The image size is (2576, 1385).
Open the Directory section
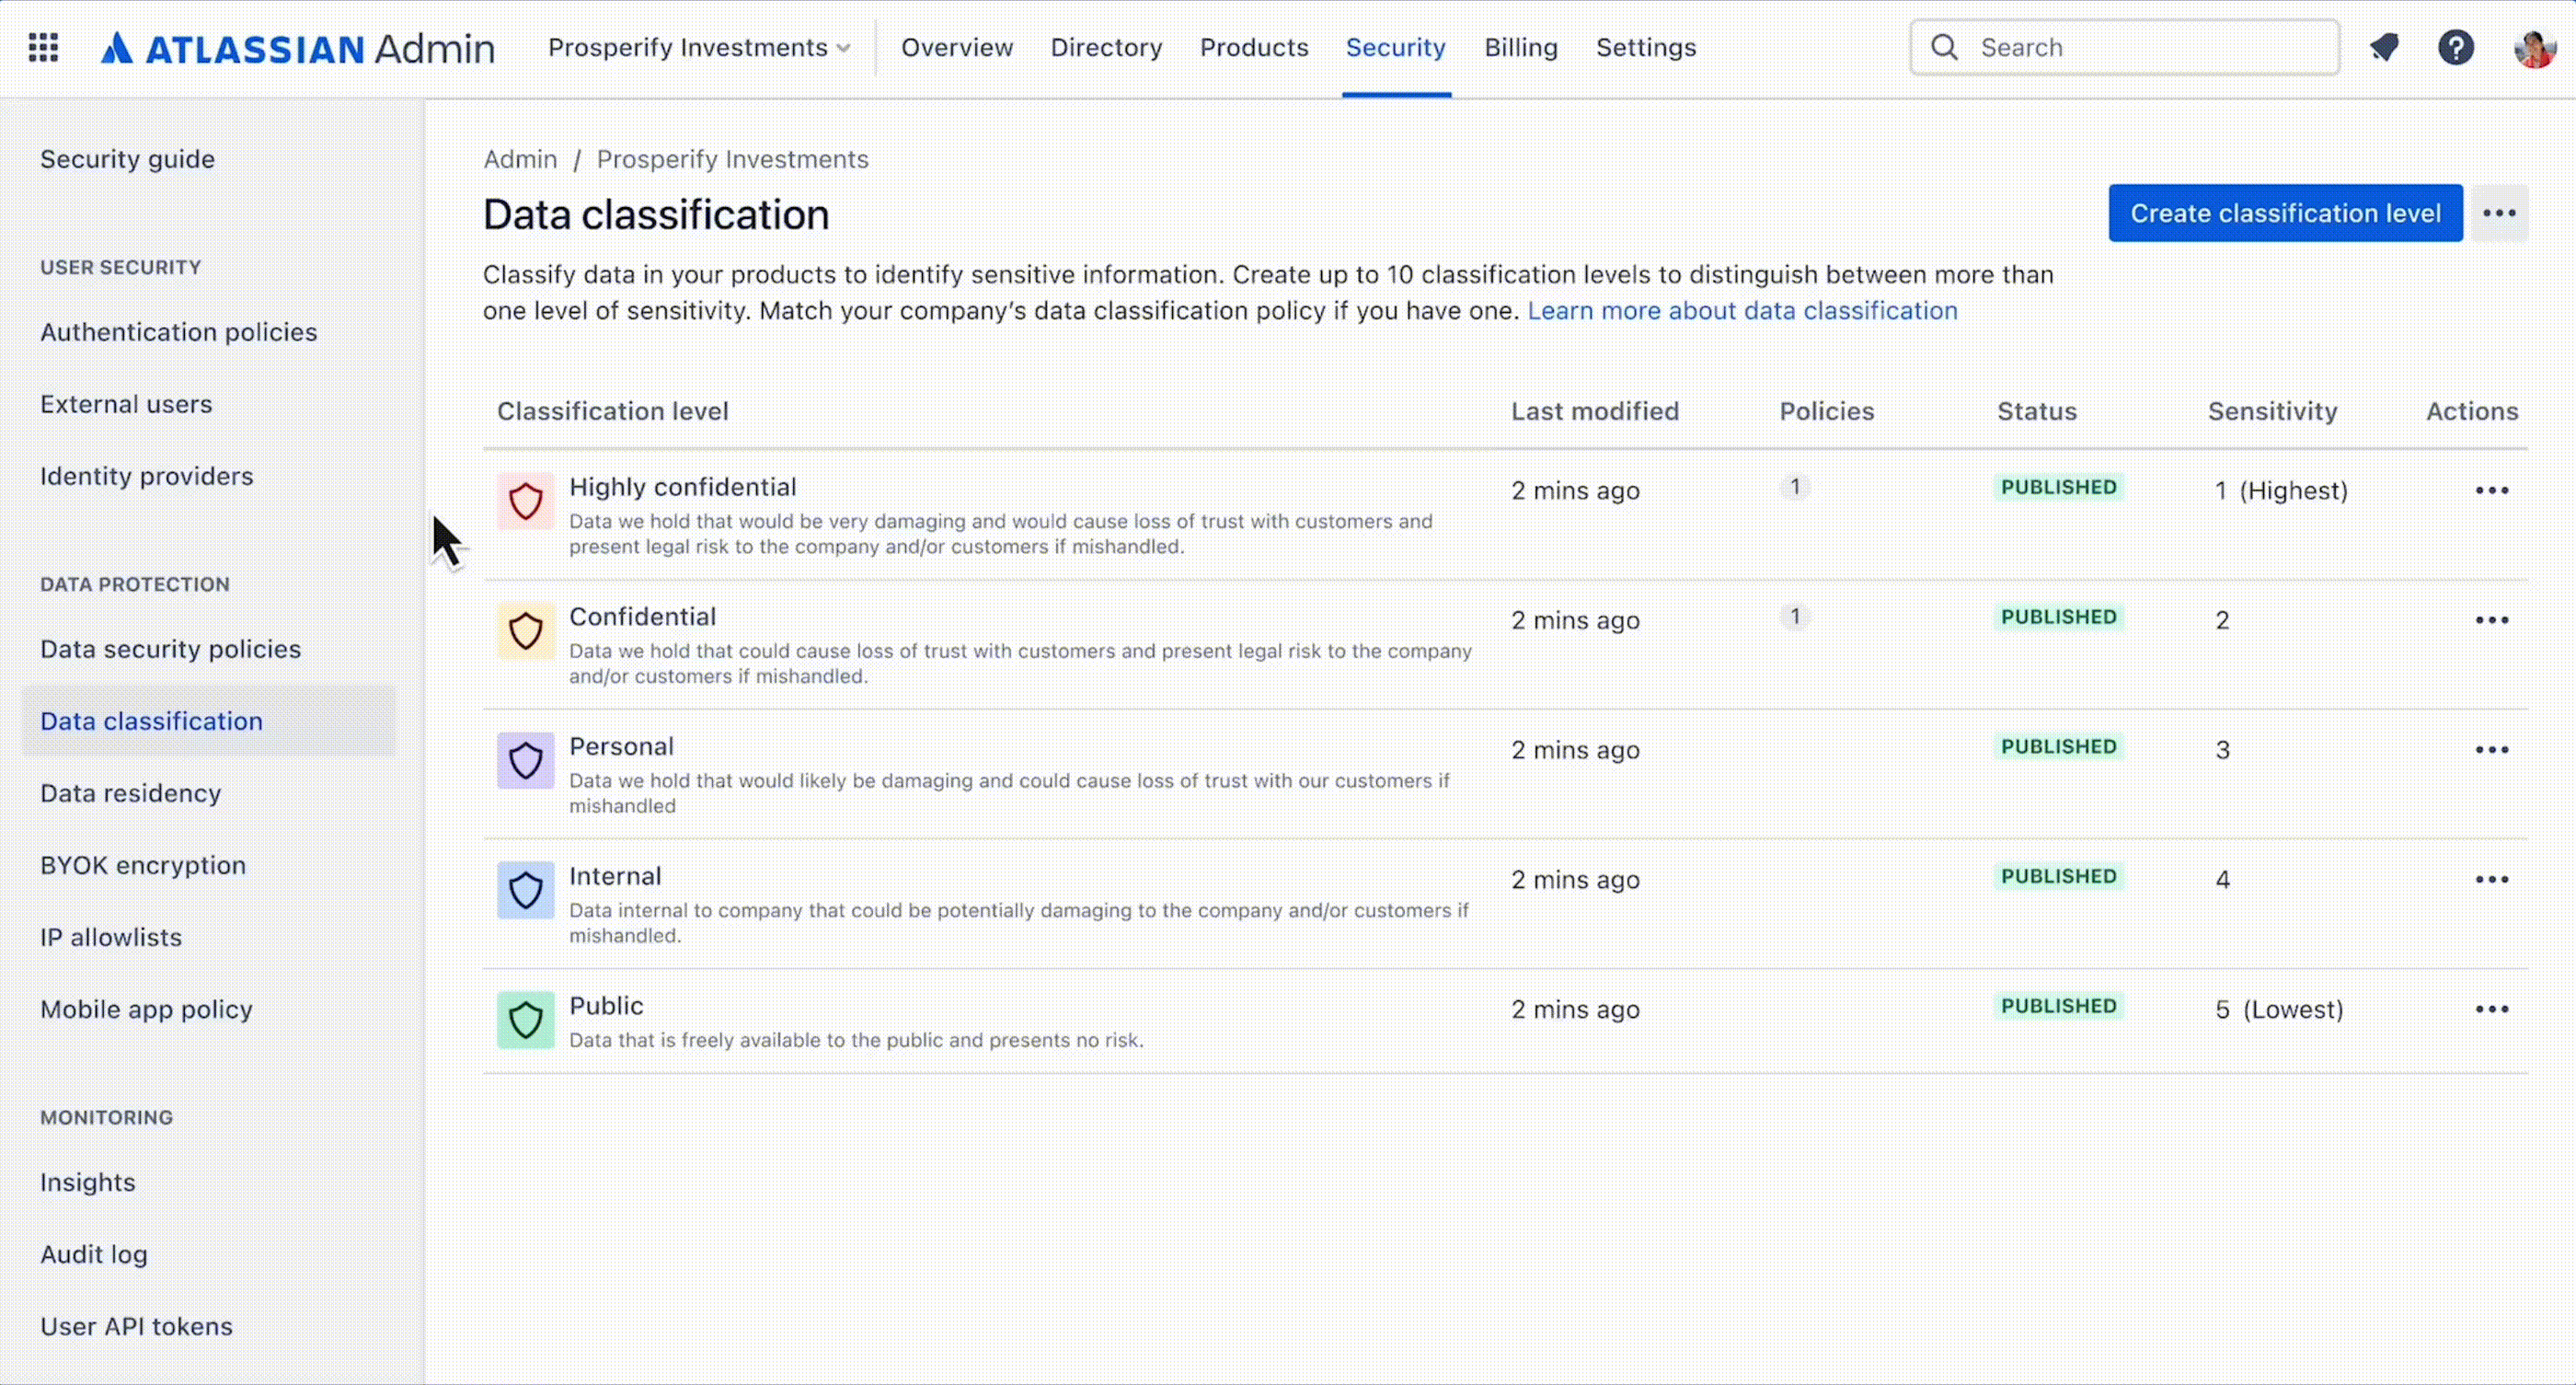[1106, 47]
